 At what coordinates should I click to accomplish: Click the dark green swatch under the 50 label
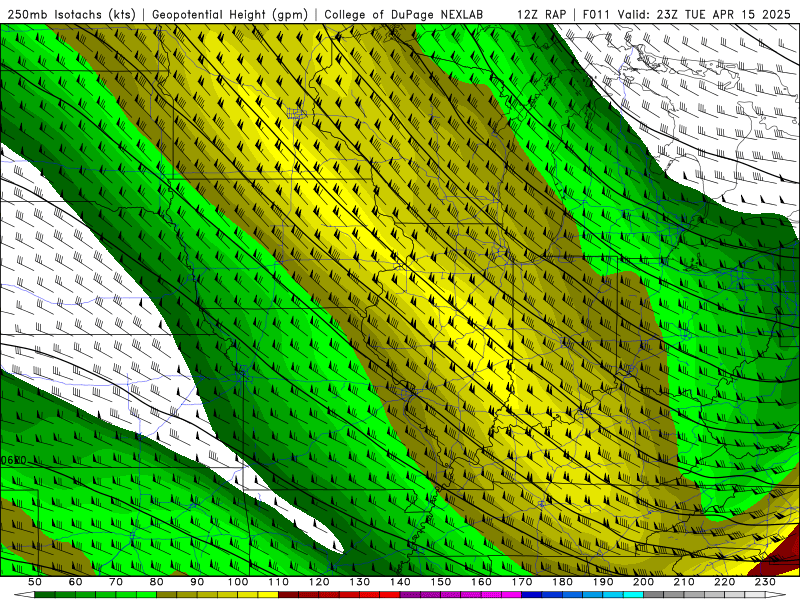point(45,595)
